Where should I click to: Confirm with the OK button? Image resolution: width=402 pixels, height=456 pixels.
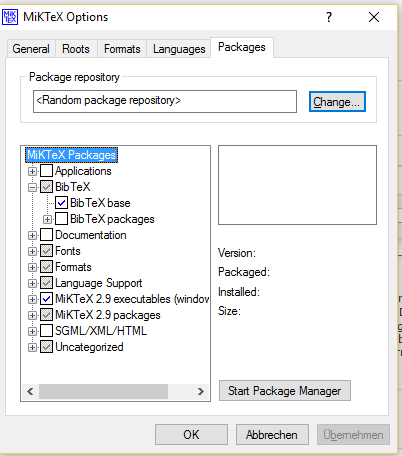[191, 435]
